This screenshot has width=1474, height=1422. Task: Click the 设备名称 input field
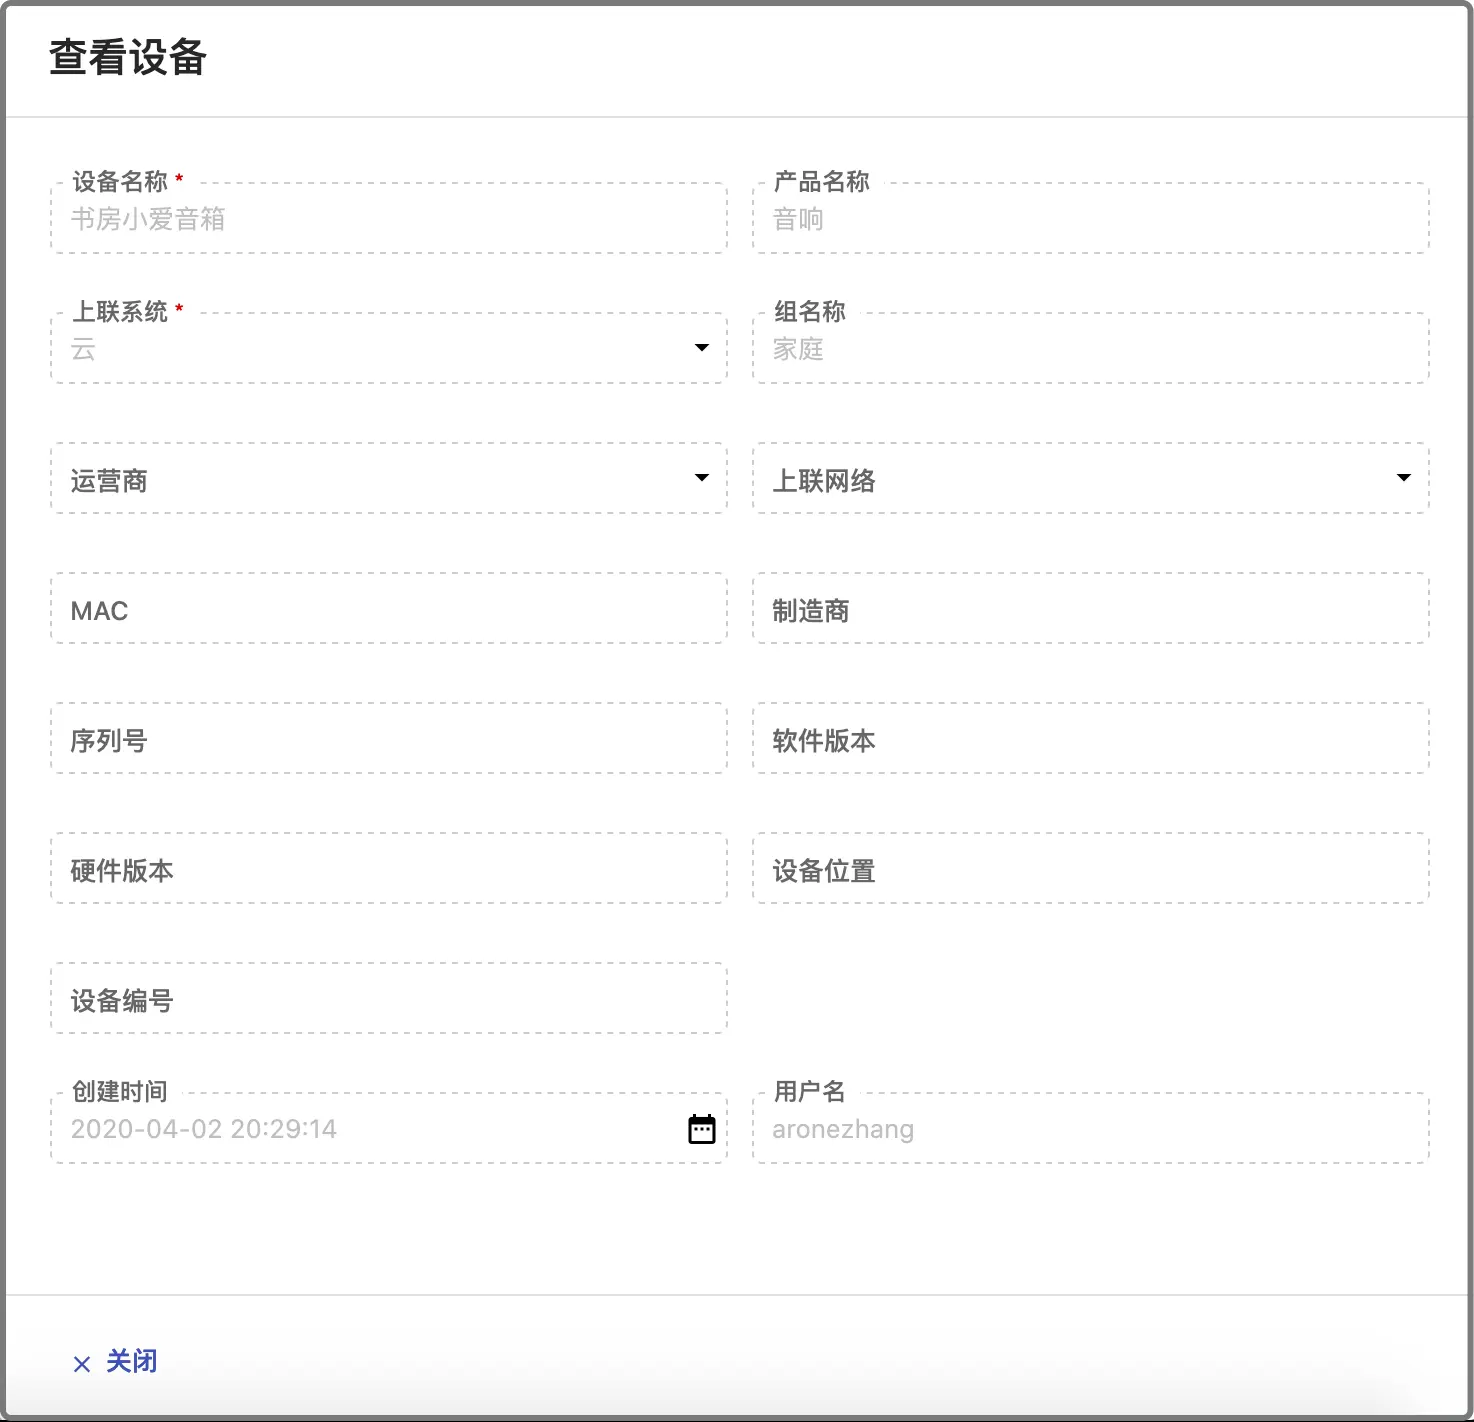click(x=389, y=219)
